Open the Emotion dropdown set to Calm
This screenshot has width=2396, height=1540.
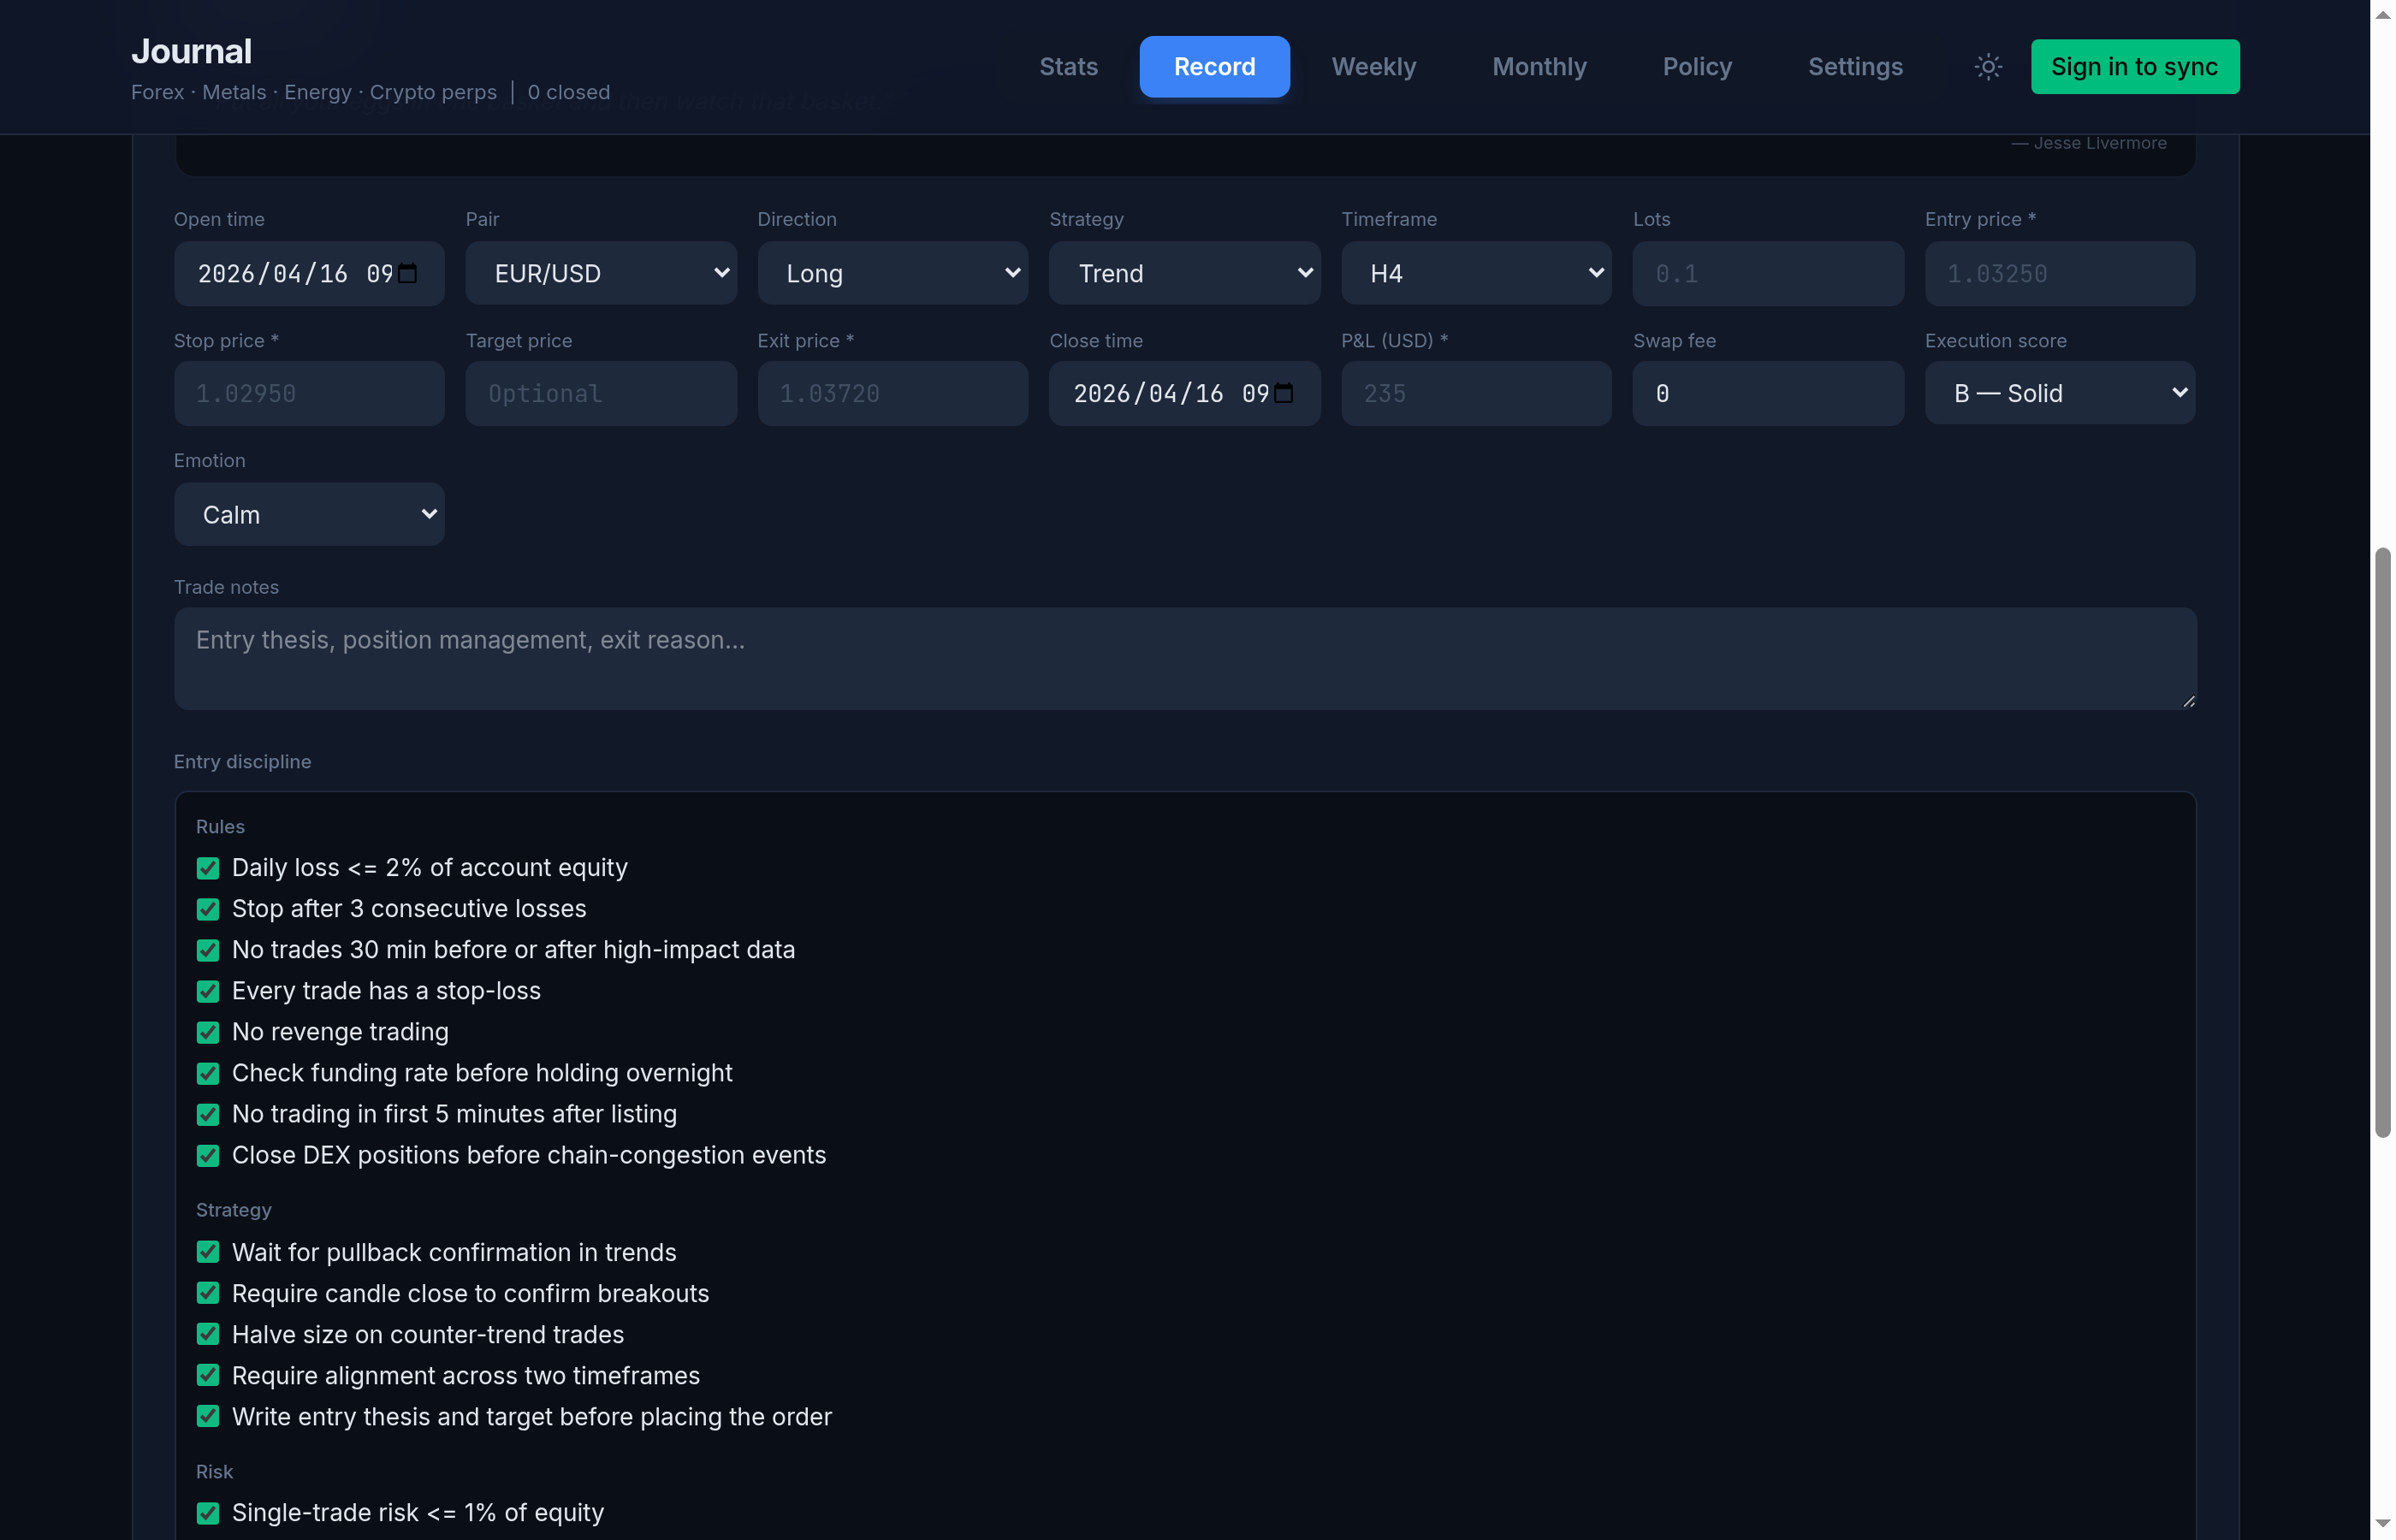pyautogui.click(x=309, y=514)
